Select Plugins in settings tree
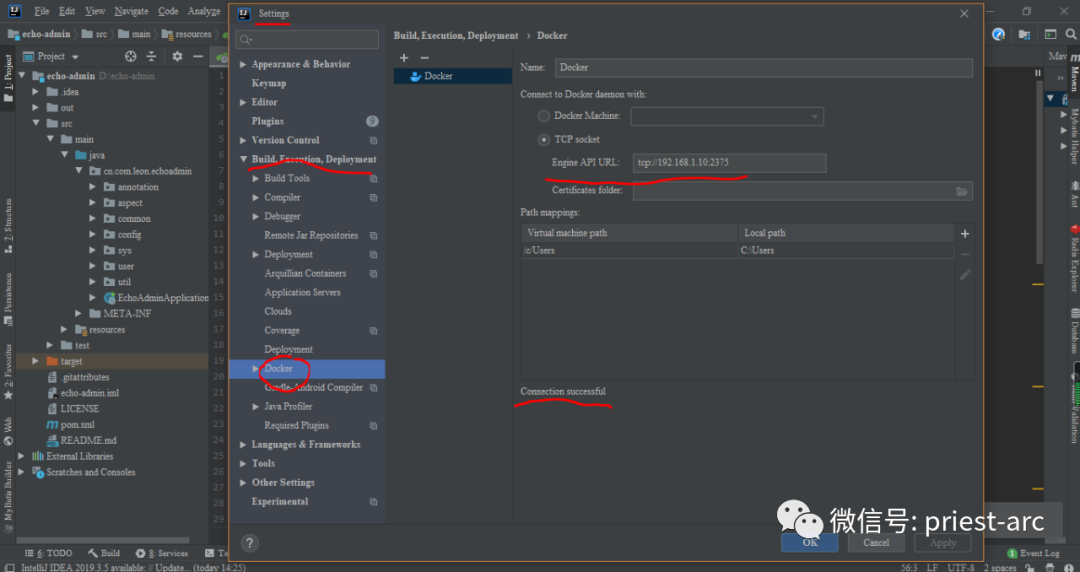 point(267,121)
